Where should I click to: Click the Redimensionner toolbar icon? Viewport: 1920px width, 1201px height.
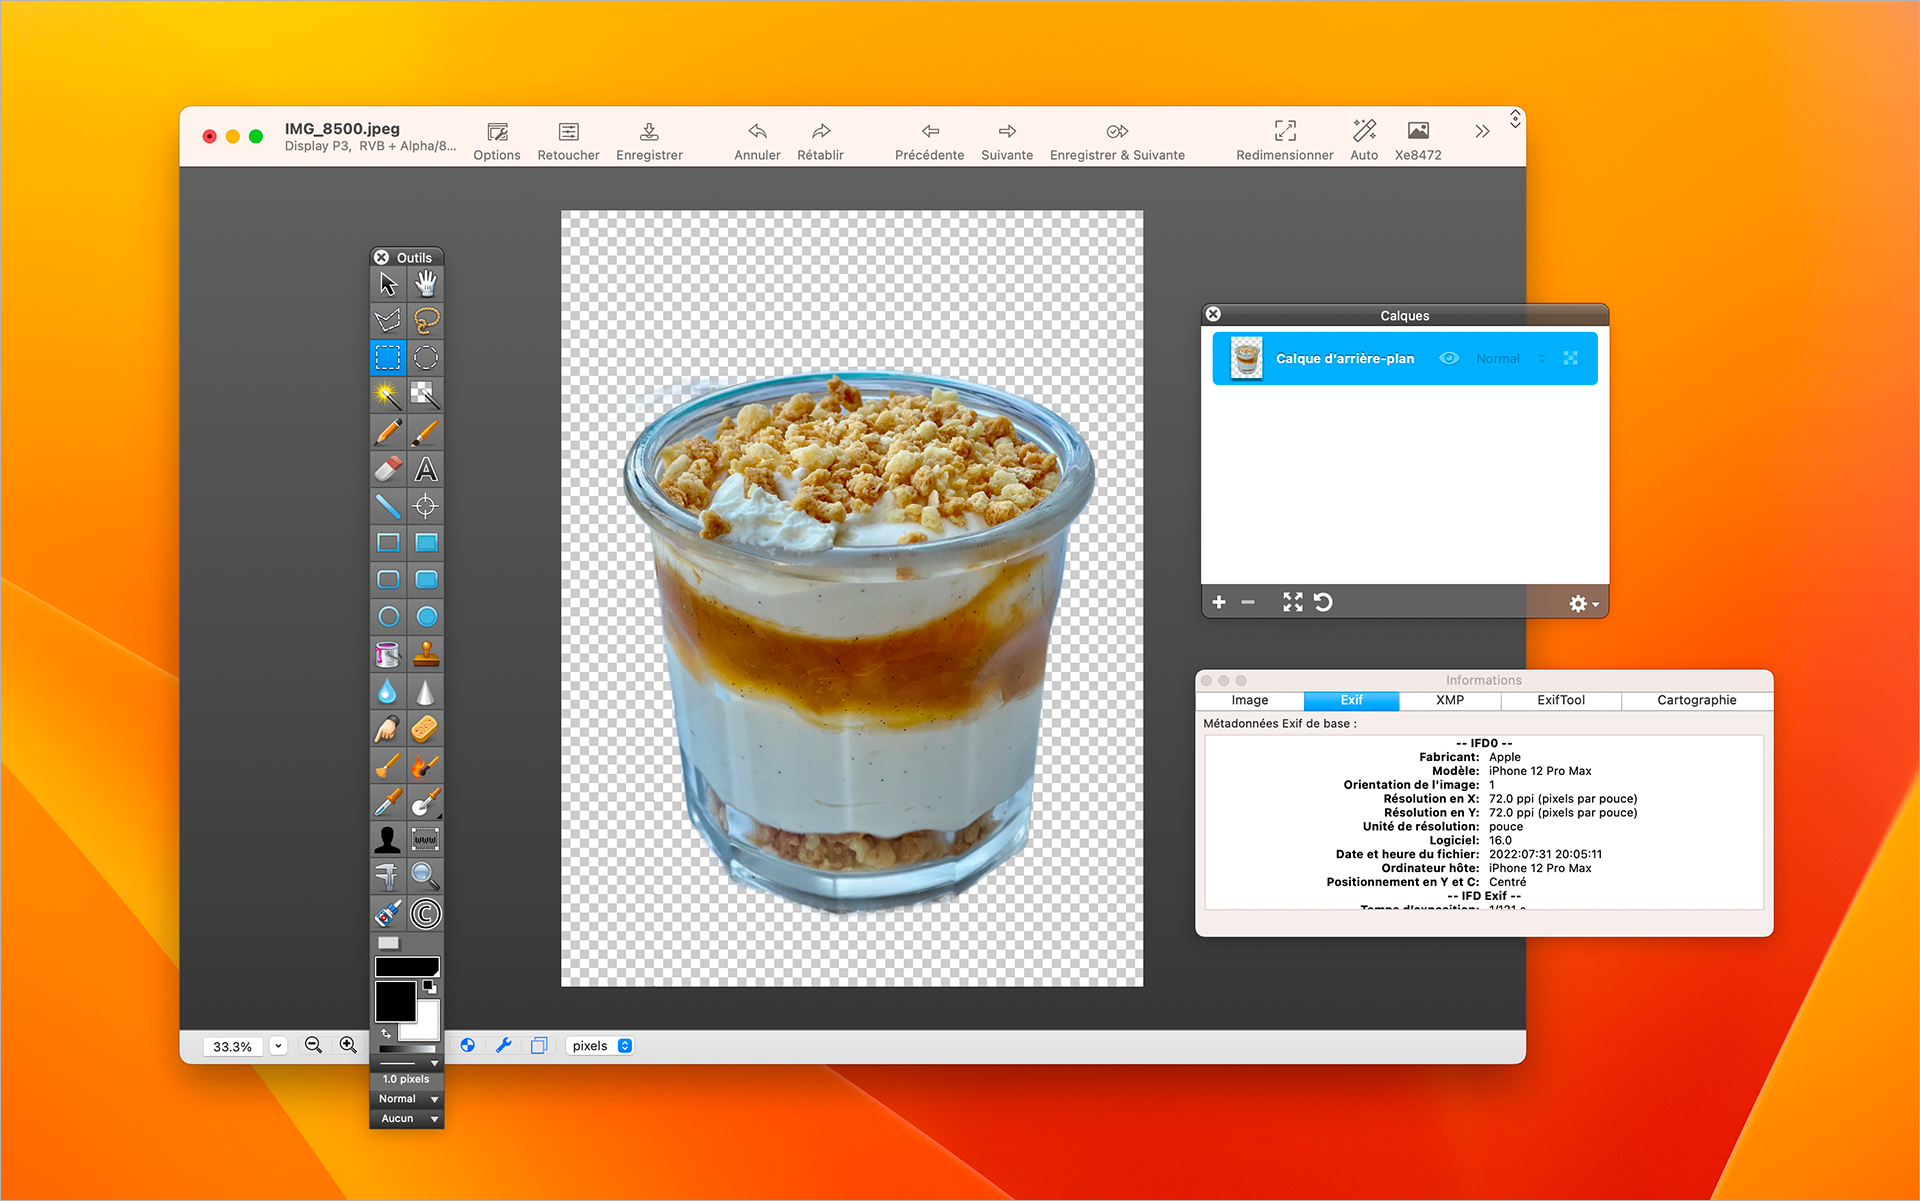pos(1284,140)
